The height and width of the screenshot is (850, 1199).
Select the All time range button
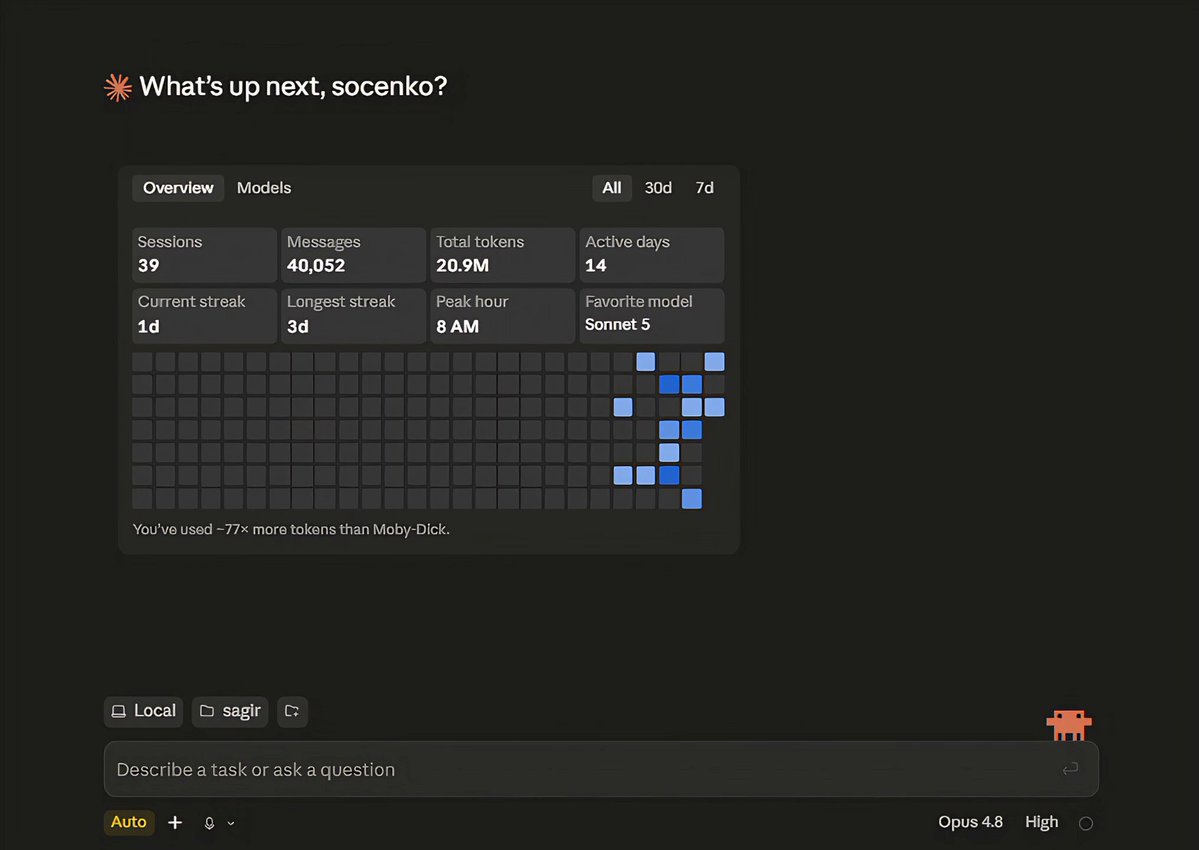coord(612,188)
